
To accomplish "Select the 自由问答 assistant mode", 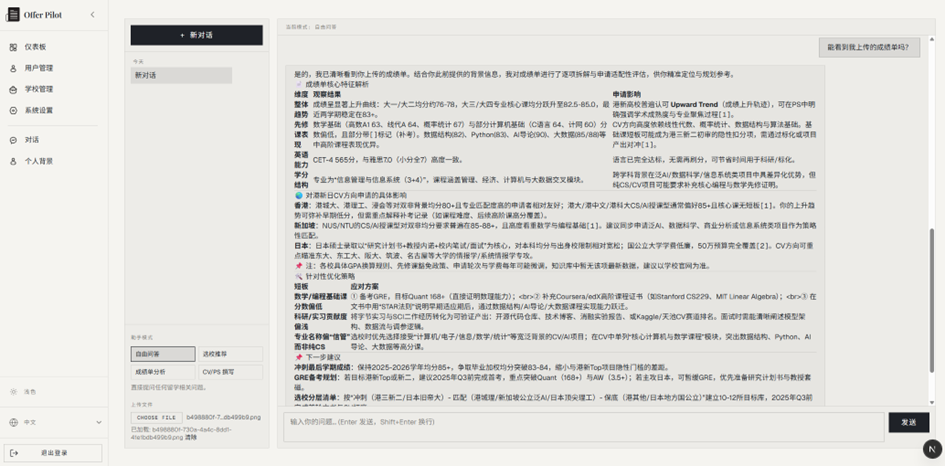I will (x=163, y=354).
